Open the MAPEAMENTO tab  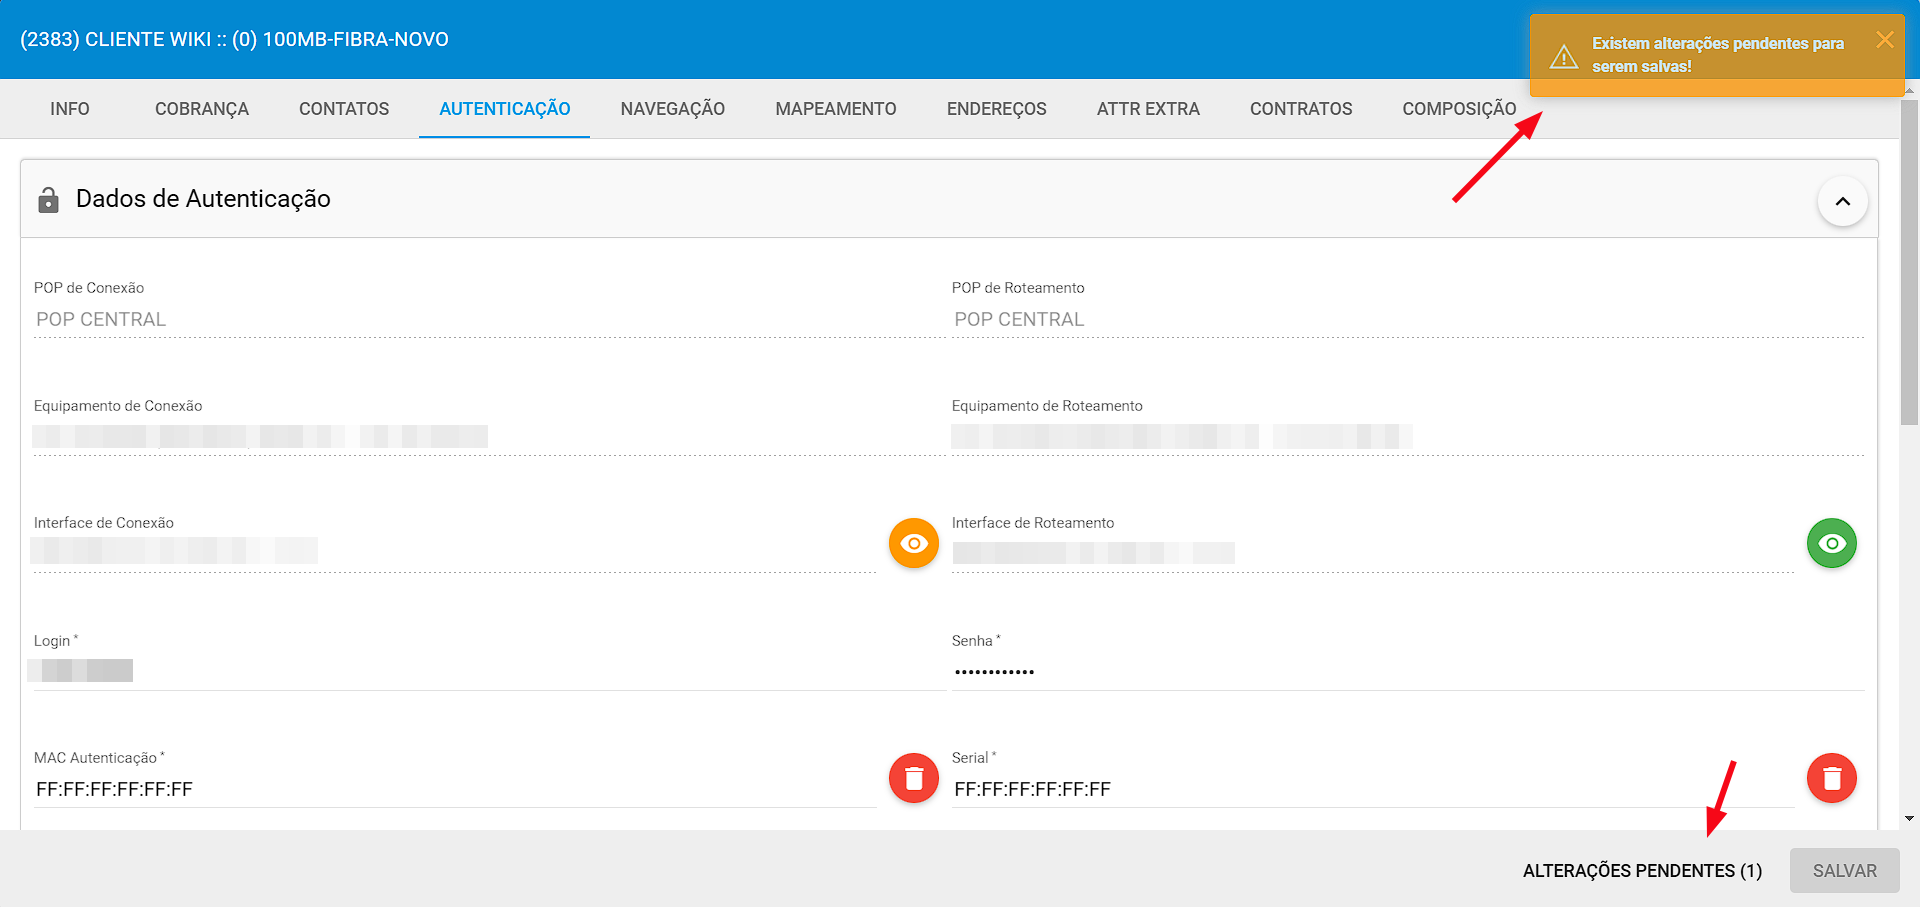click(836, 109)
